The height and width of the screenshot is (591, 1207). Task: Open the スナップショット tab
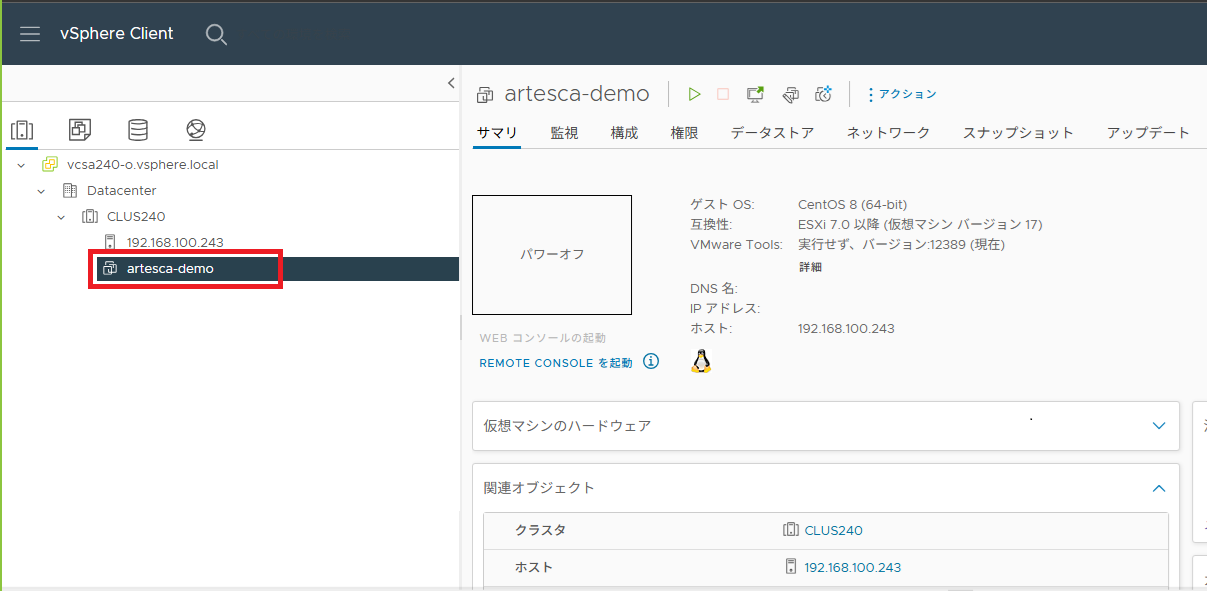[1018, 133]
